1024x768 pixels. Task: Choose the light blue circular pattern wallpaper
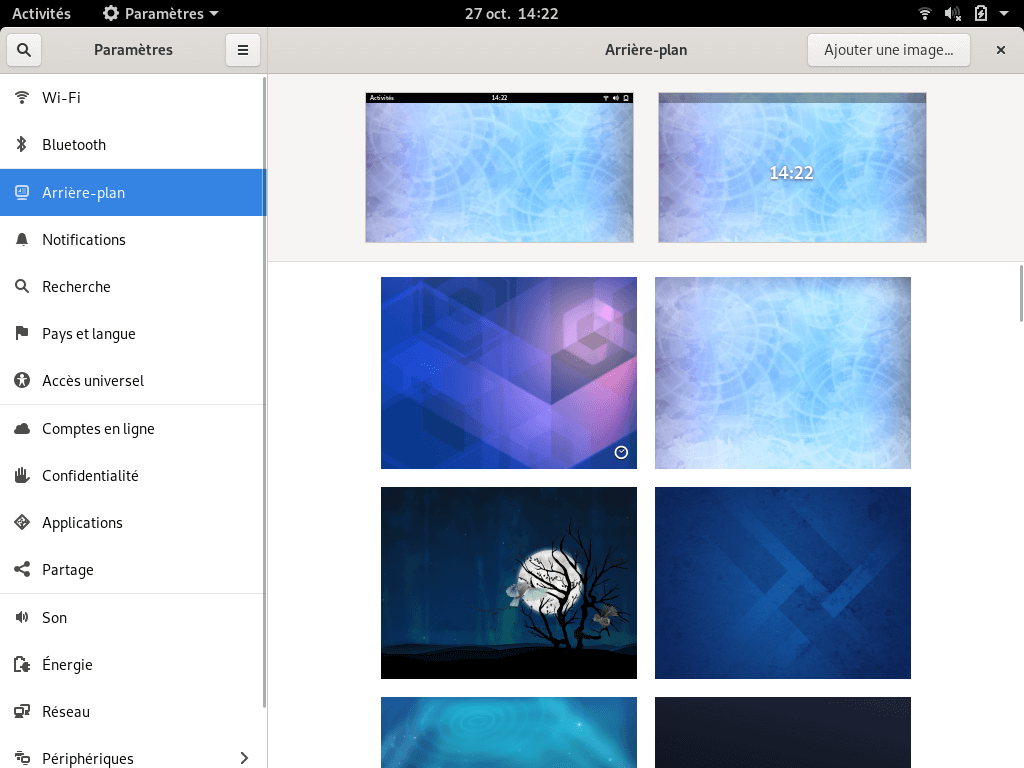pos(783,373)
